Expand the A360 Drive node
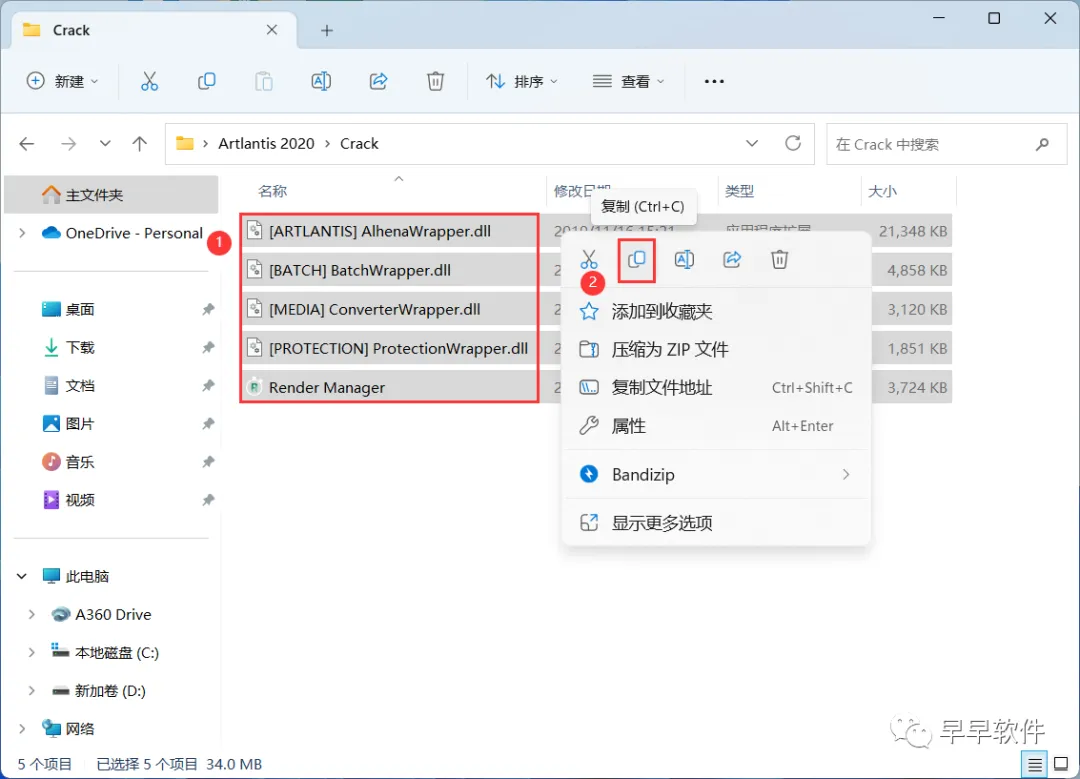Viewport: 1080px width, 779px height. click(31, 614)
